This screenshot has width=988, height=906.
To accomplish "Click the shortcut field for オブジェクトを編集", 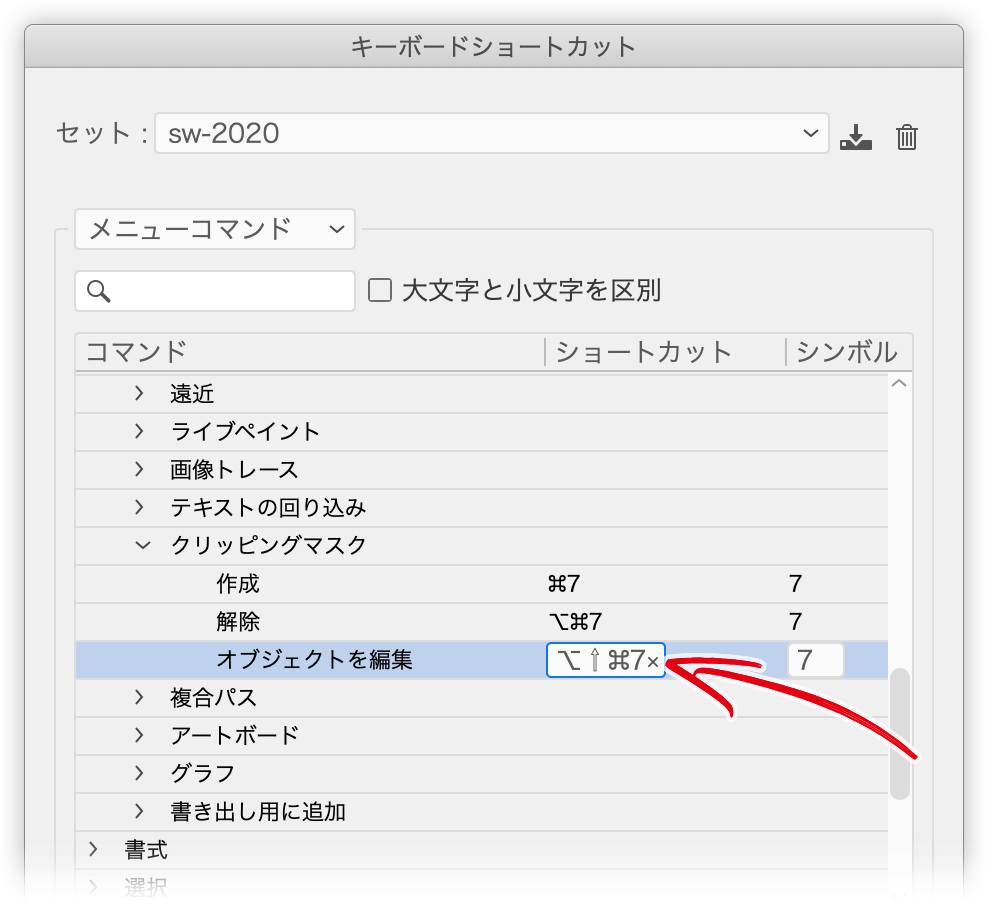I will click(606, 660).
